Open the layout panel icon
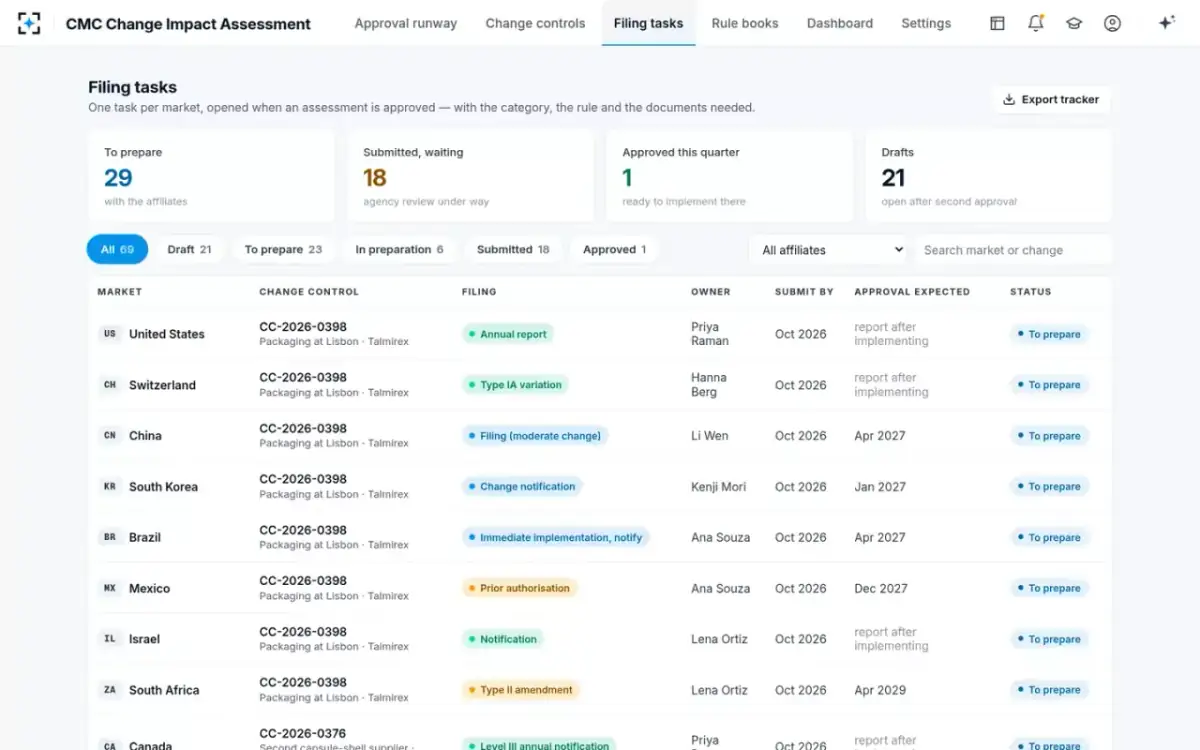Viewport: 1200px width, 750px height. tap(997, 23)
